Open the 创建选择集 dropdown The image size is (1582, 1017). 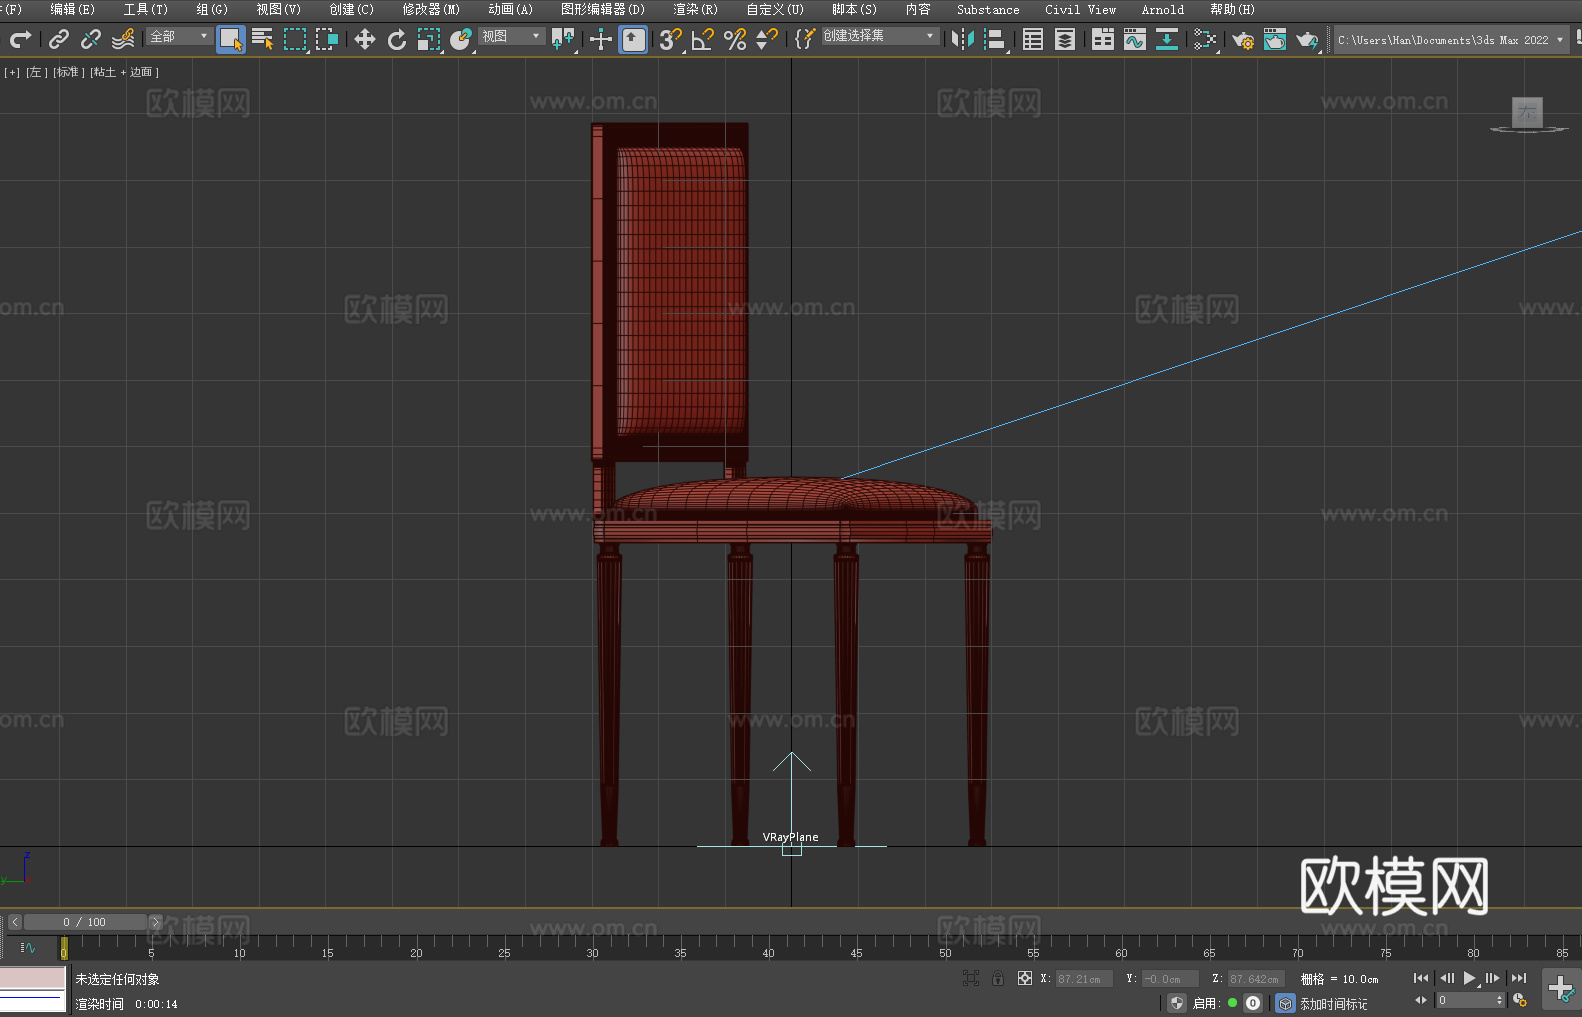[880, 36]
